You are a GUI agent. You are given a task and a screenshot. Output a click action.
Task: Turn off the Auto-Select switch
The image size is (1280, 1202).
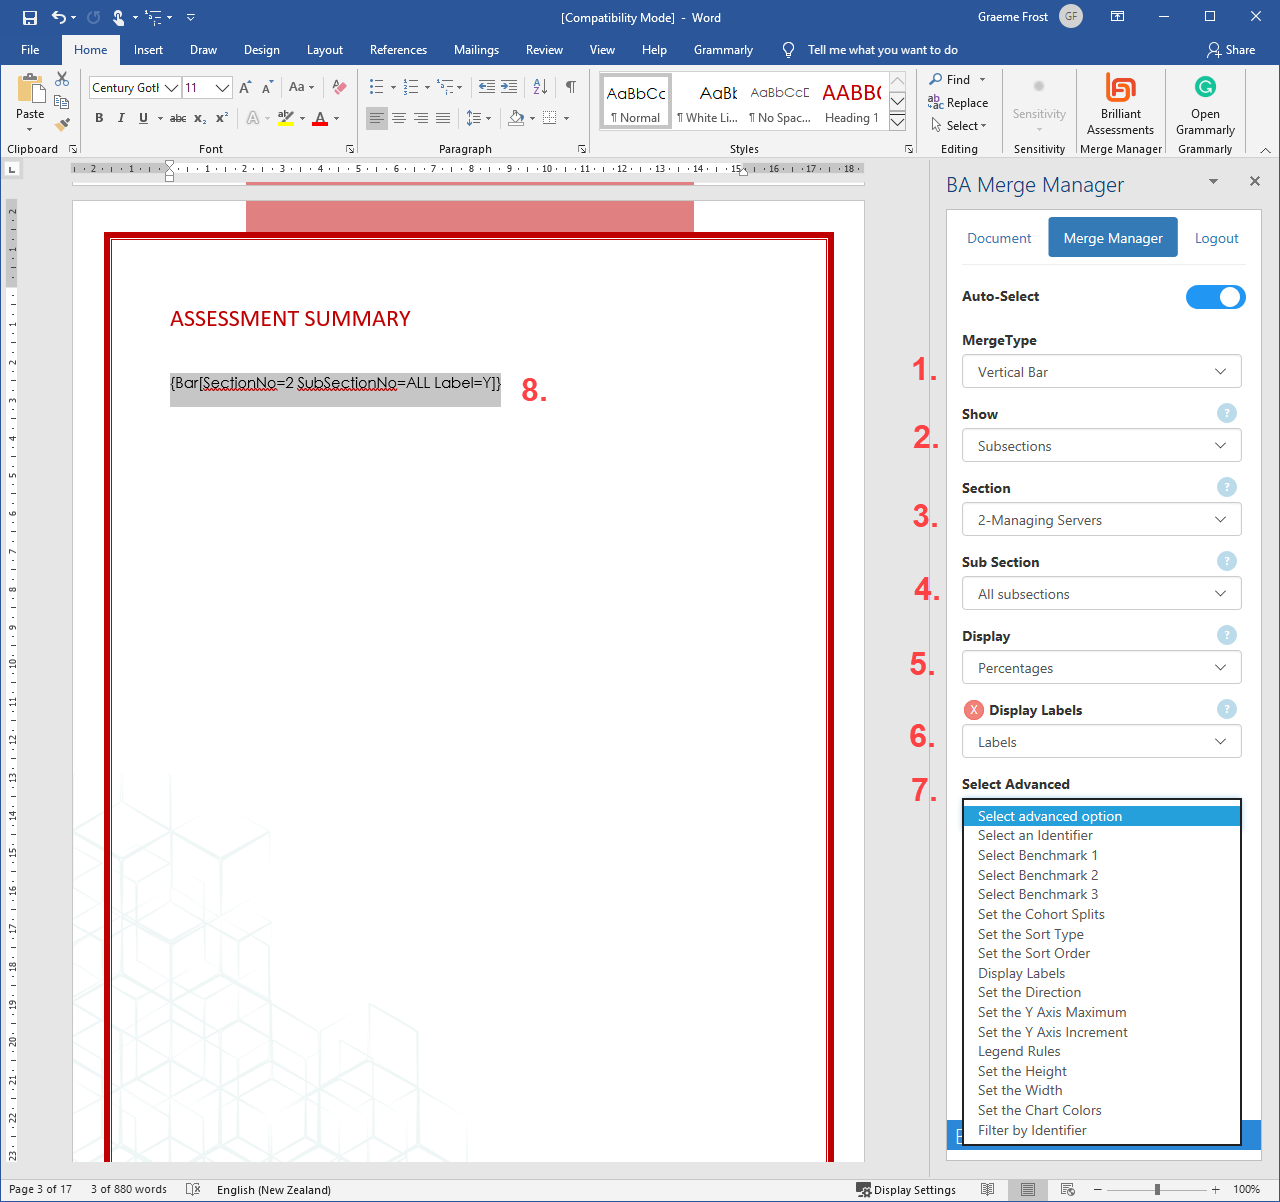[x=1215, y=297]
